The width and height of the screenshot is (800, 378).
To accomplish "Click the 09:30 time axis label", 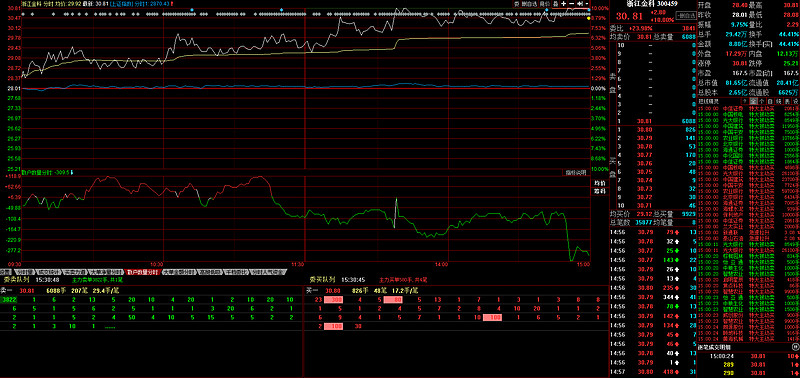I will coord(14,264).
